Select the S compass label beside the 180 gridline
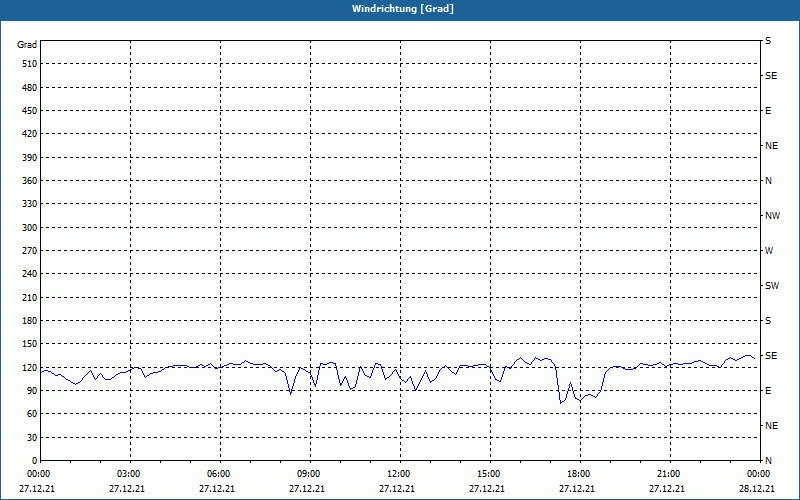 (768, 321)
